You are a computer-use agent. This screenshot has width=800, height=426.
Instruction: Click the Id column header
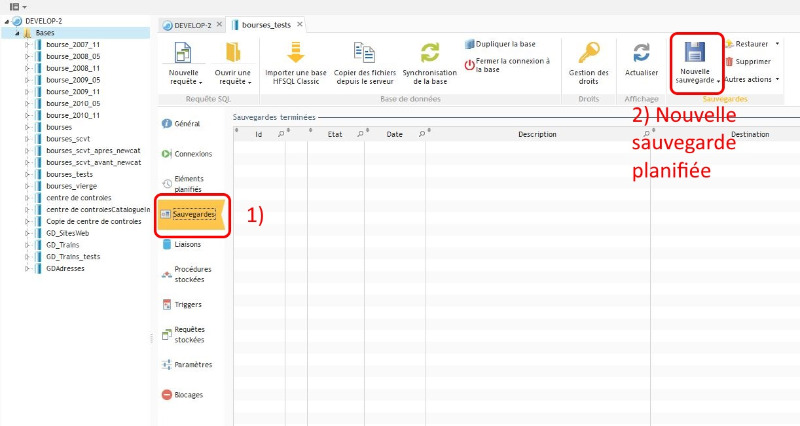point(259,134)
